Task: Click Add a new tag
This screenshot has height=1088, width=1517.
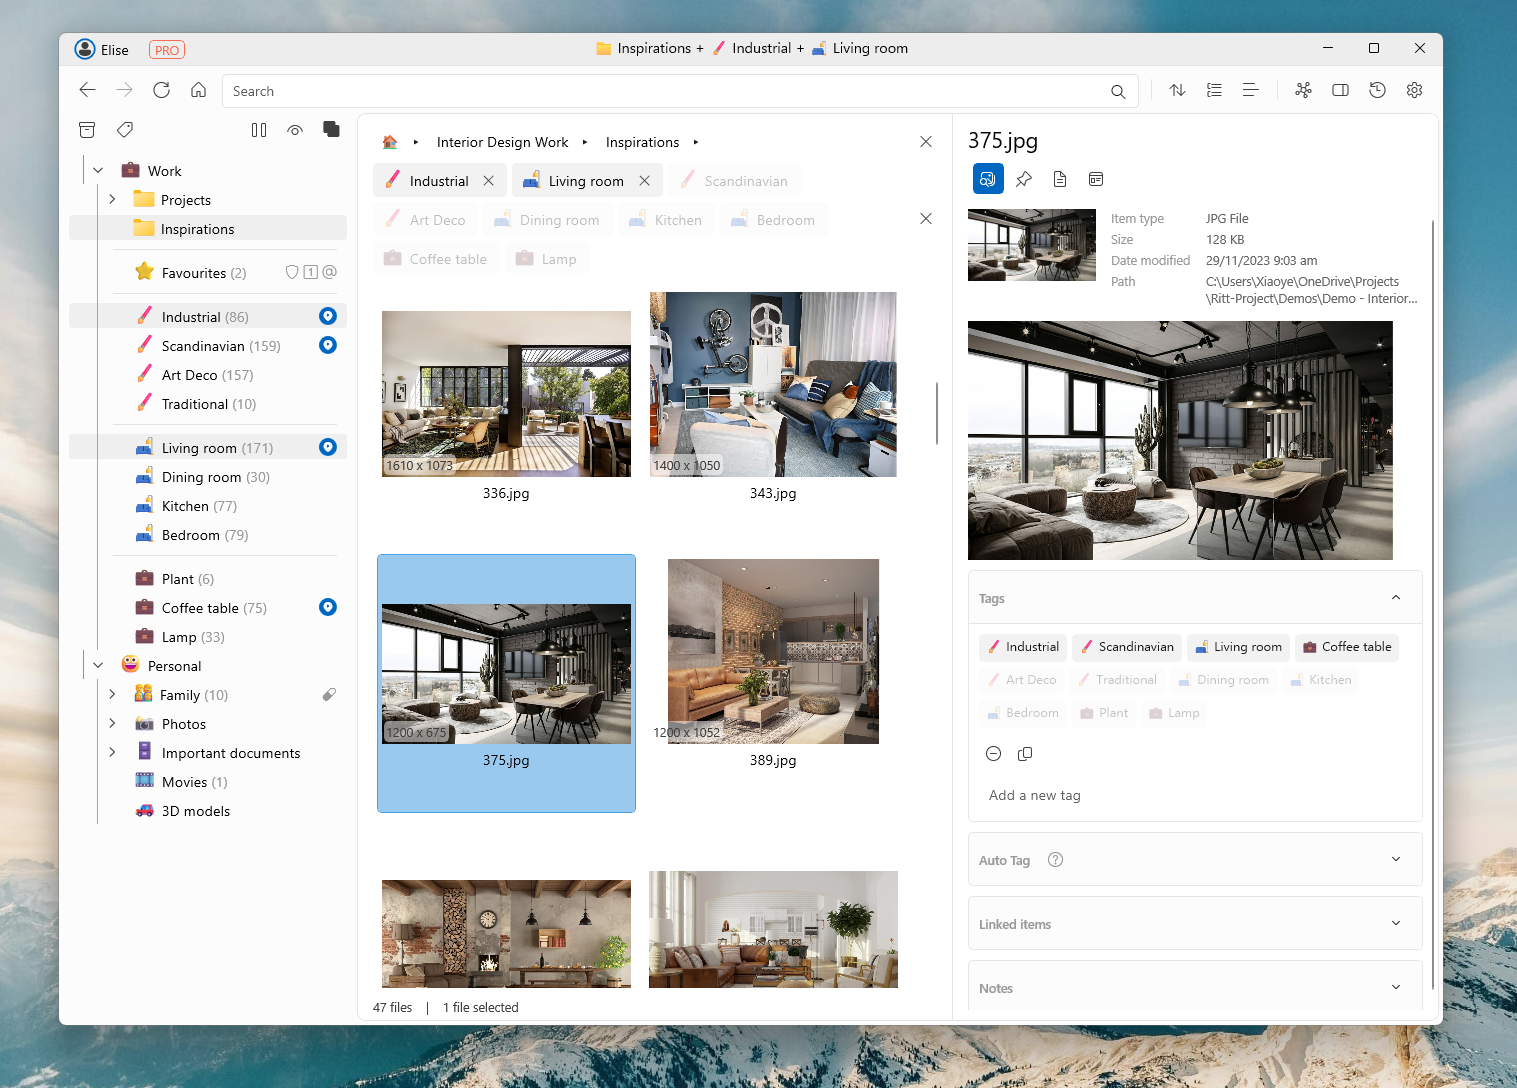Action: [x=1034, y=795]
